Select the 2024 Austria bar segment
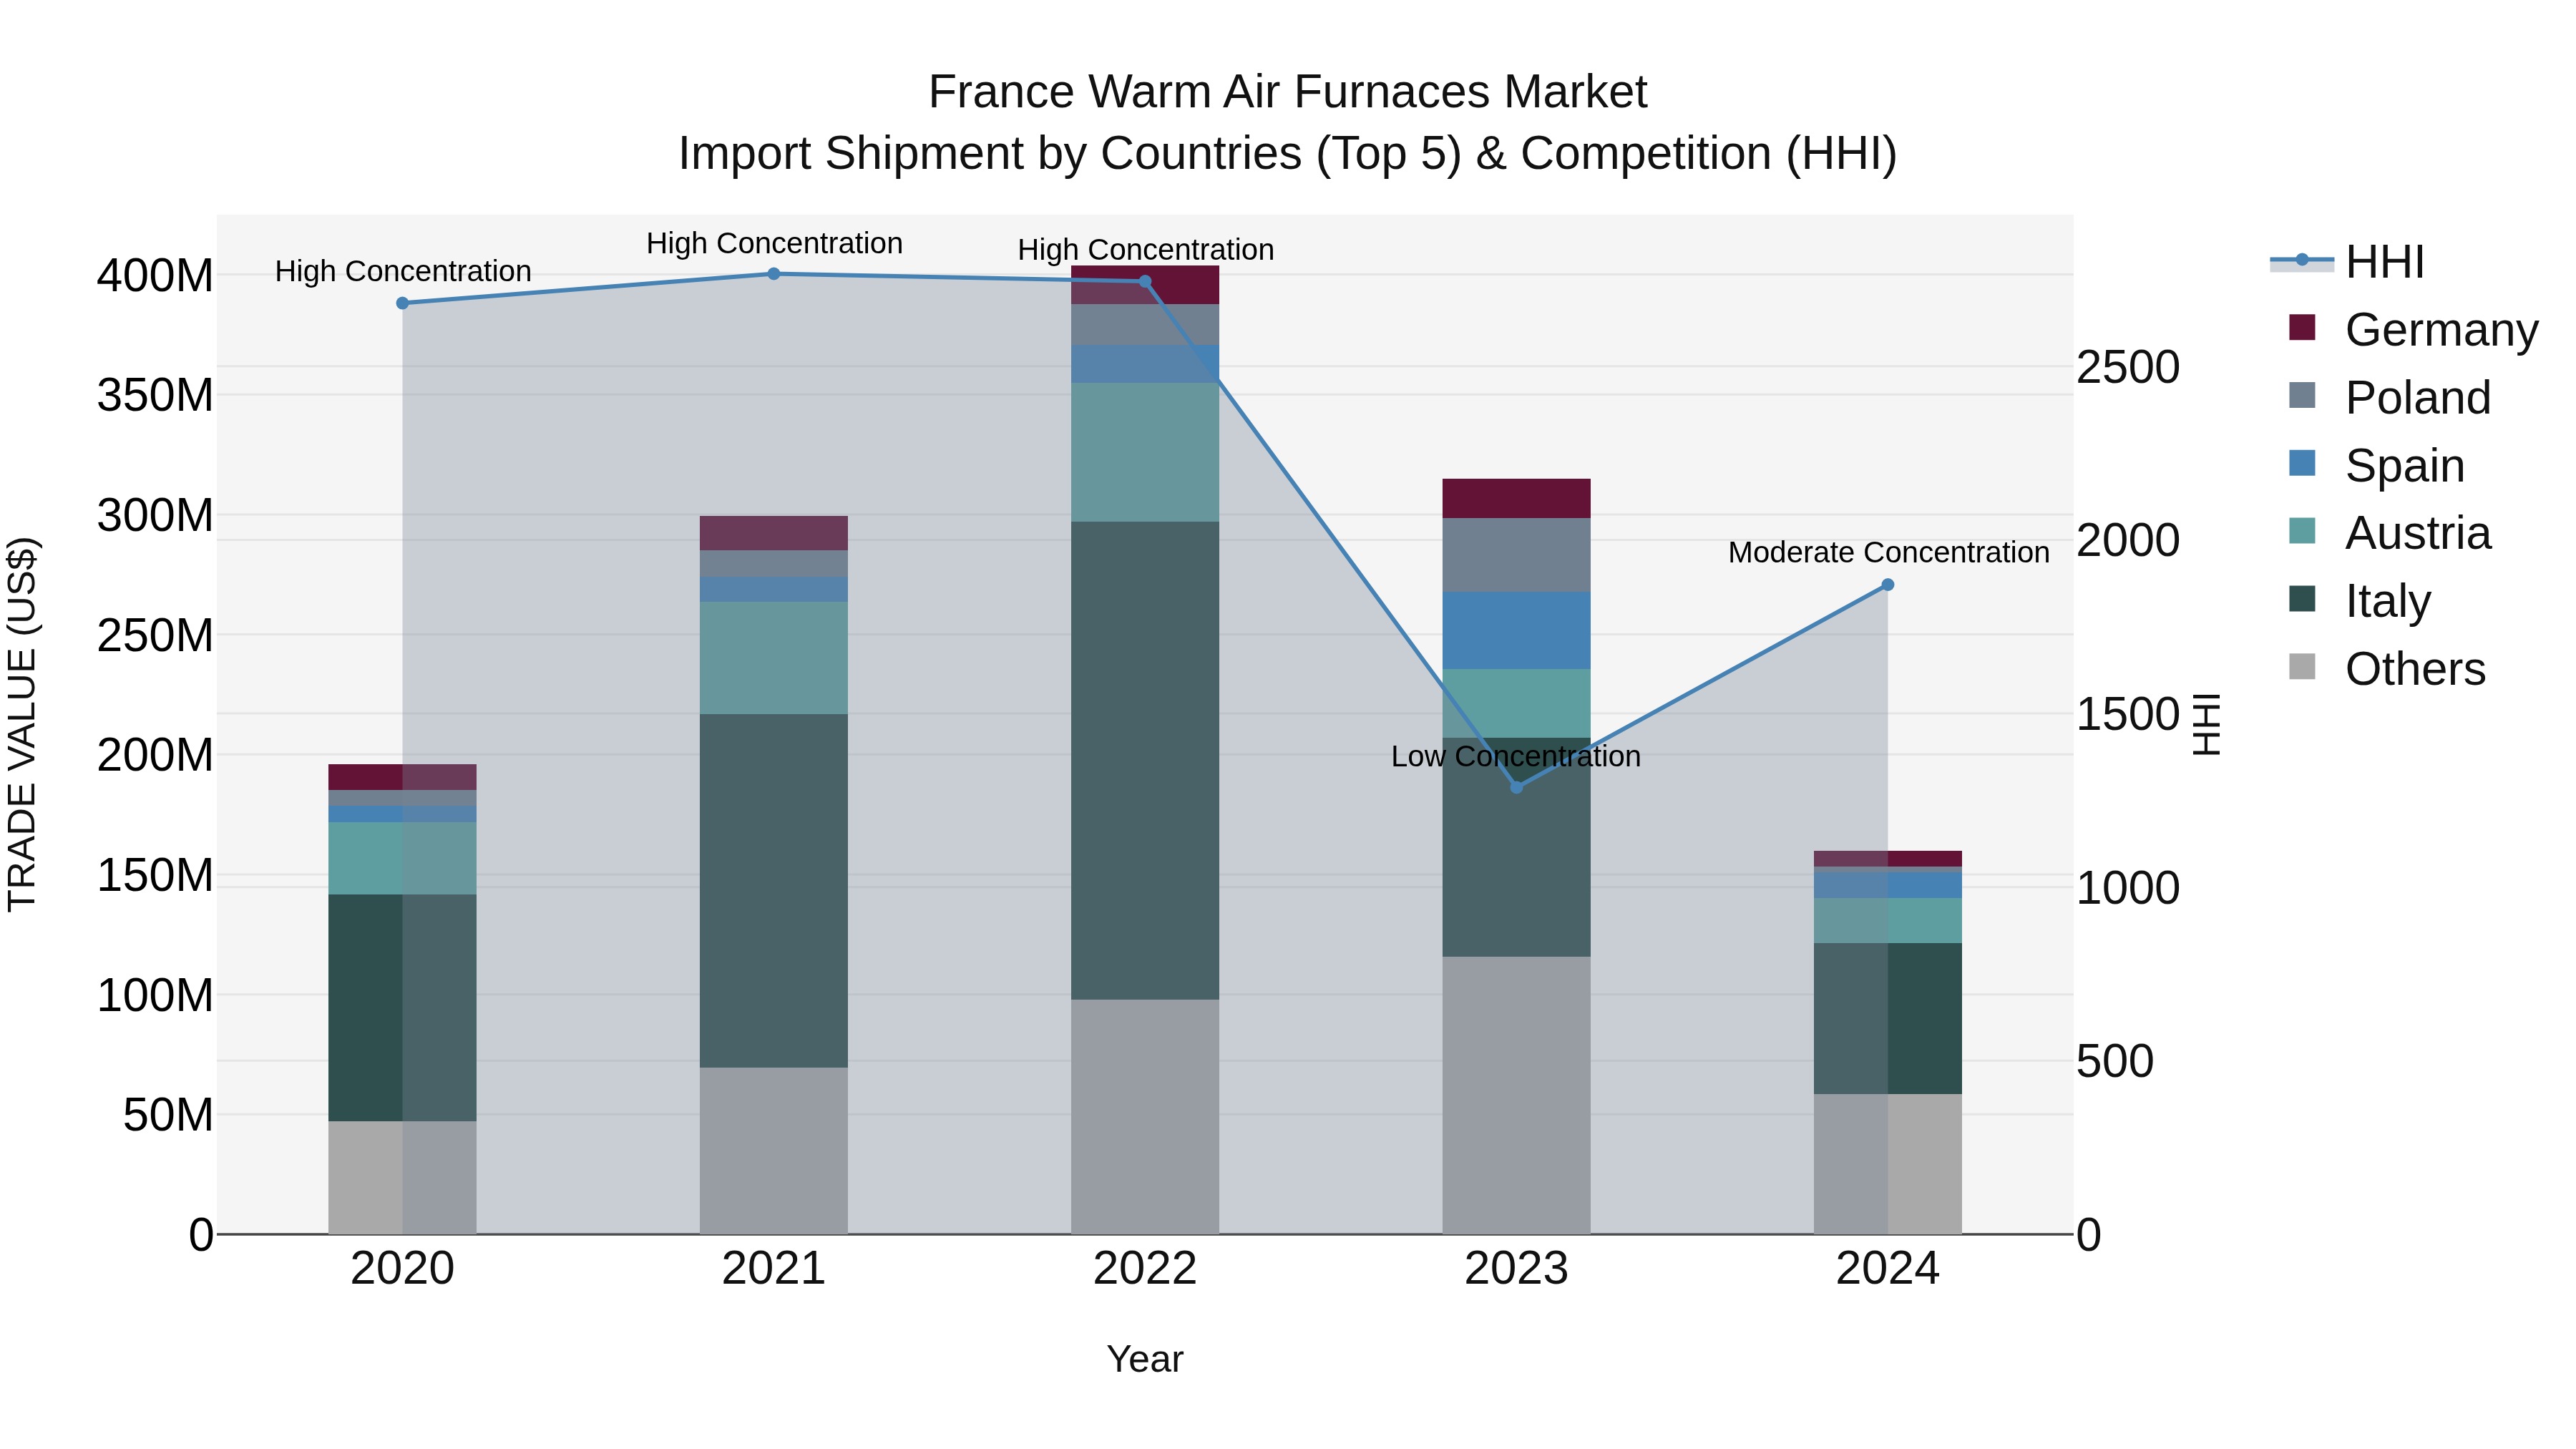This screenshot has width=2576, height=1449. 1888,920
